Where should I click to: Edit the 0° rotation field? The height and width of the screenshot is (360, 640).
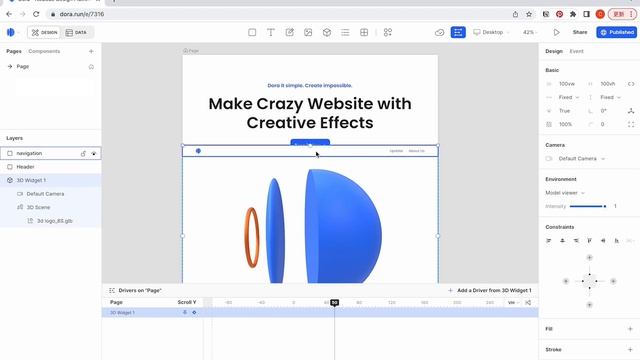point(604,111)
